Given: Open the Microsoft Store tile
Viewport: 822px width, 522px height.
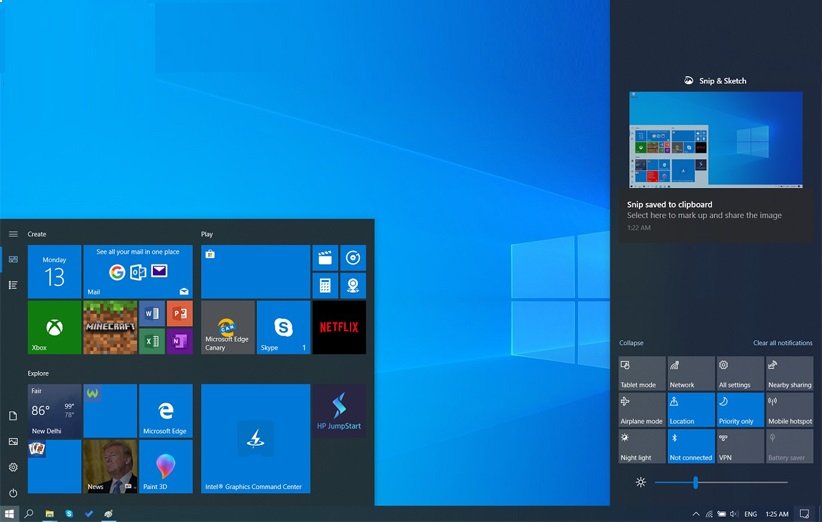Looking at the screenshot, I should coord(255,271).
